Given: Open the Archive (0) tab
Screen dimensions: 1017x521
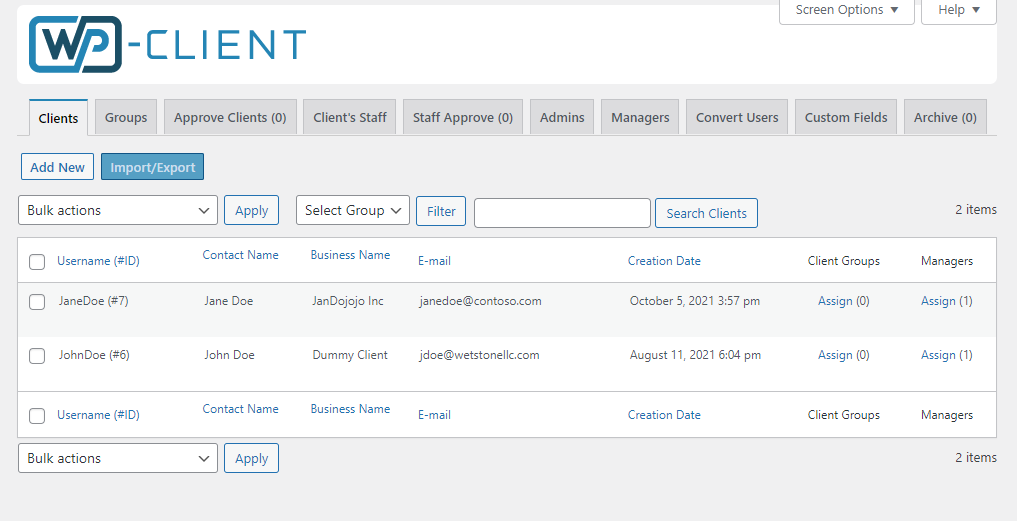Looking at the screenshot, I should pyautogui.click(x=945, y=117).
